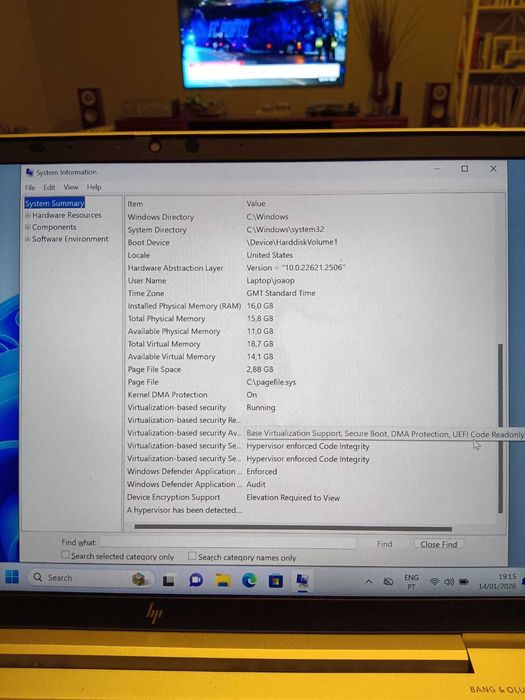Click the Wi-Fi network tray icon
Screen dimensions: 525x700
[x=434, y=582]
